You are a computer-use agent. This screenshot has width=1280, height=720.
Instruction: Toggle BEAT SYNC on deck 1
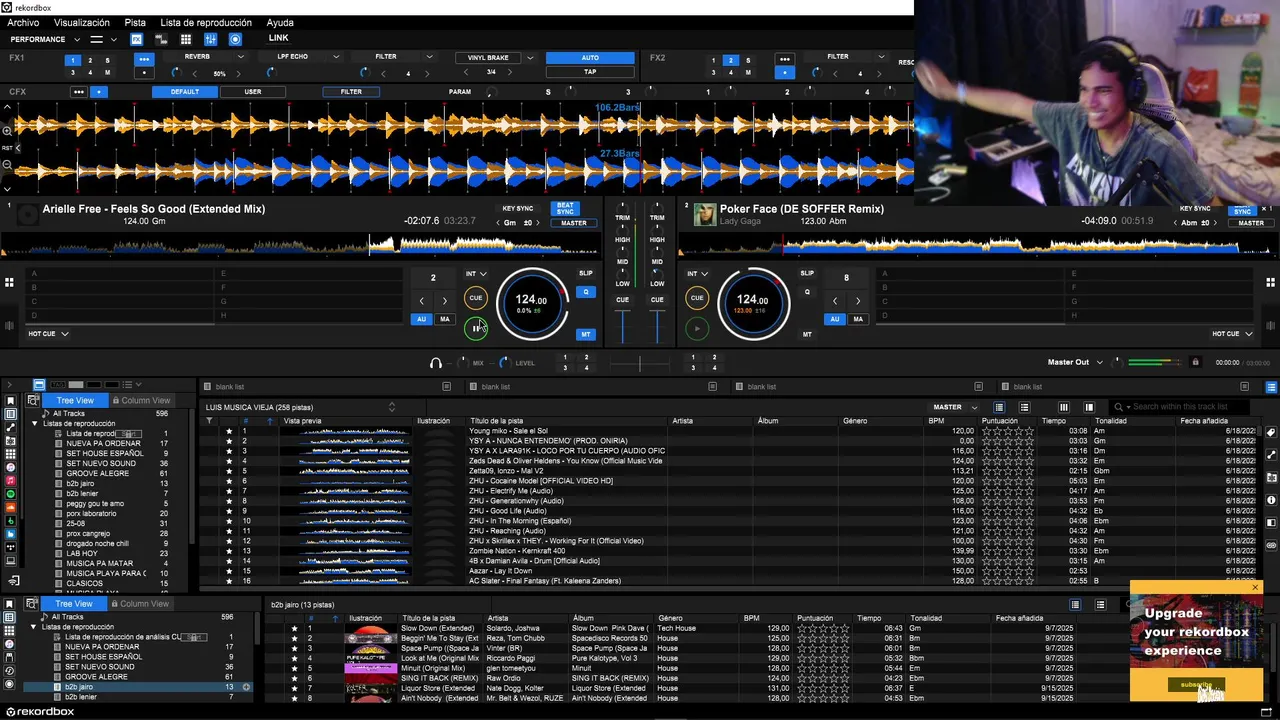565,209
